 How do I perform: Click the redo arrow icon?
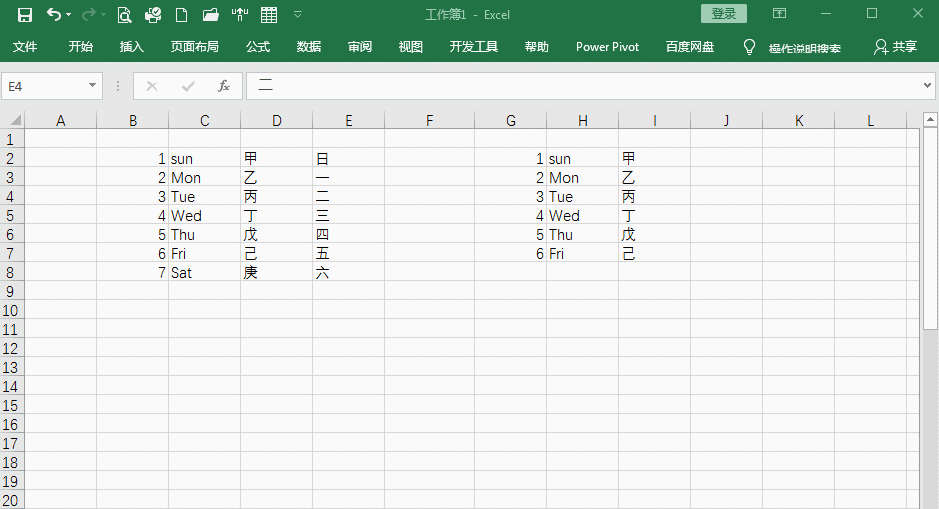point(89,14)
